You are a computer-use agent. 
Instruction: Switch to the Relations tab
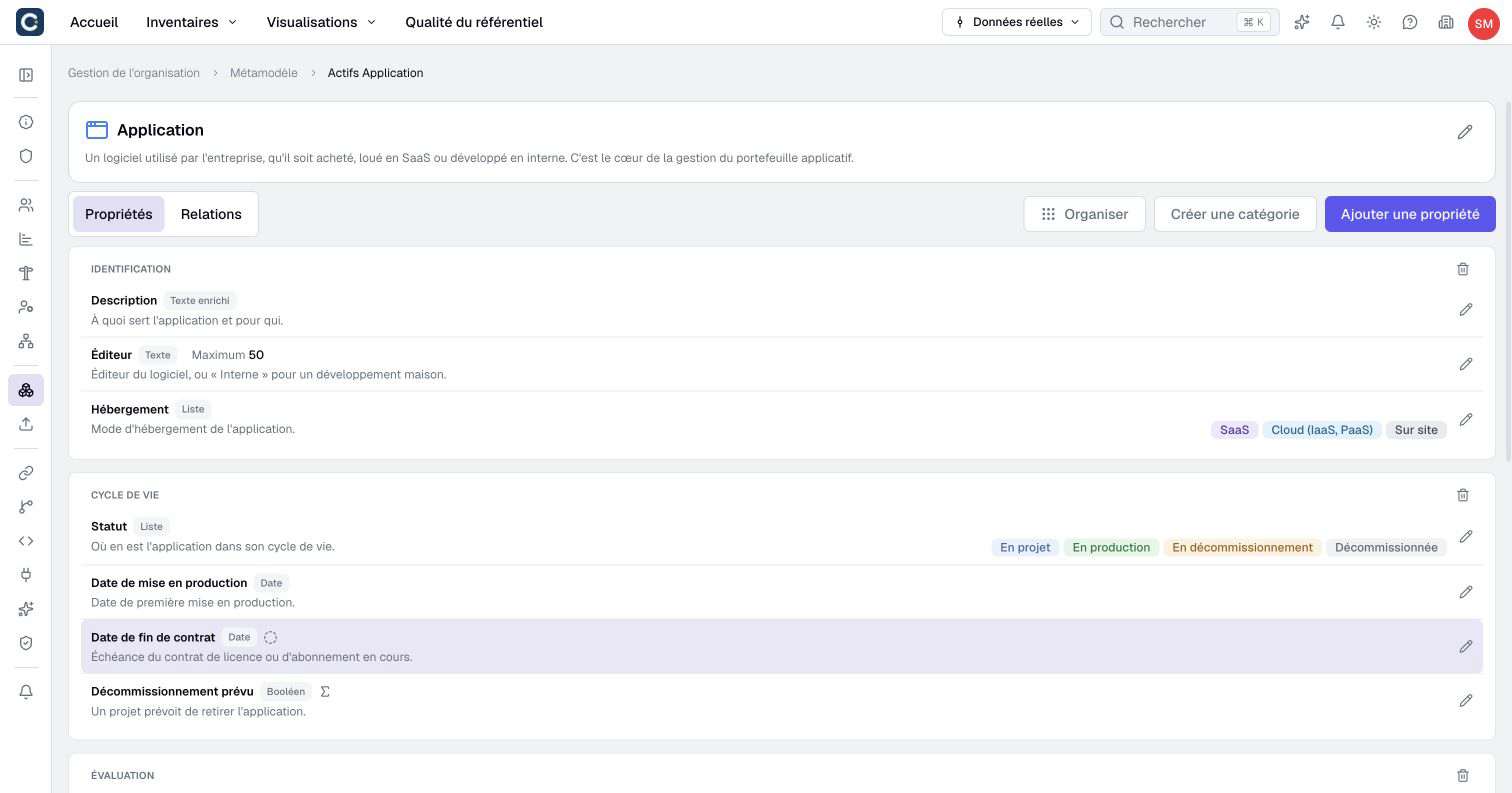pyautogui.click(x=211, y=214)
